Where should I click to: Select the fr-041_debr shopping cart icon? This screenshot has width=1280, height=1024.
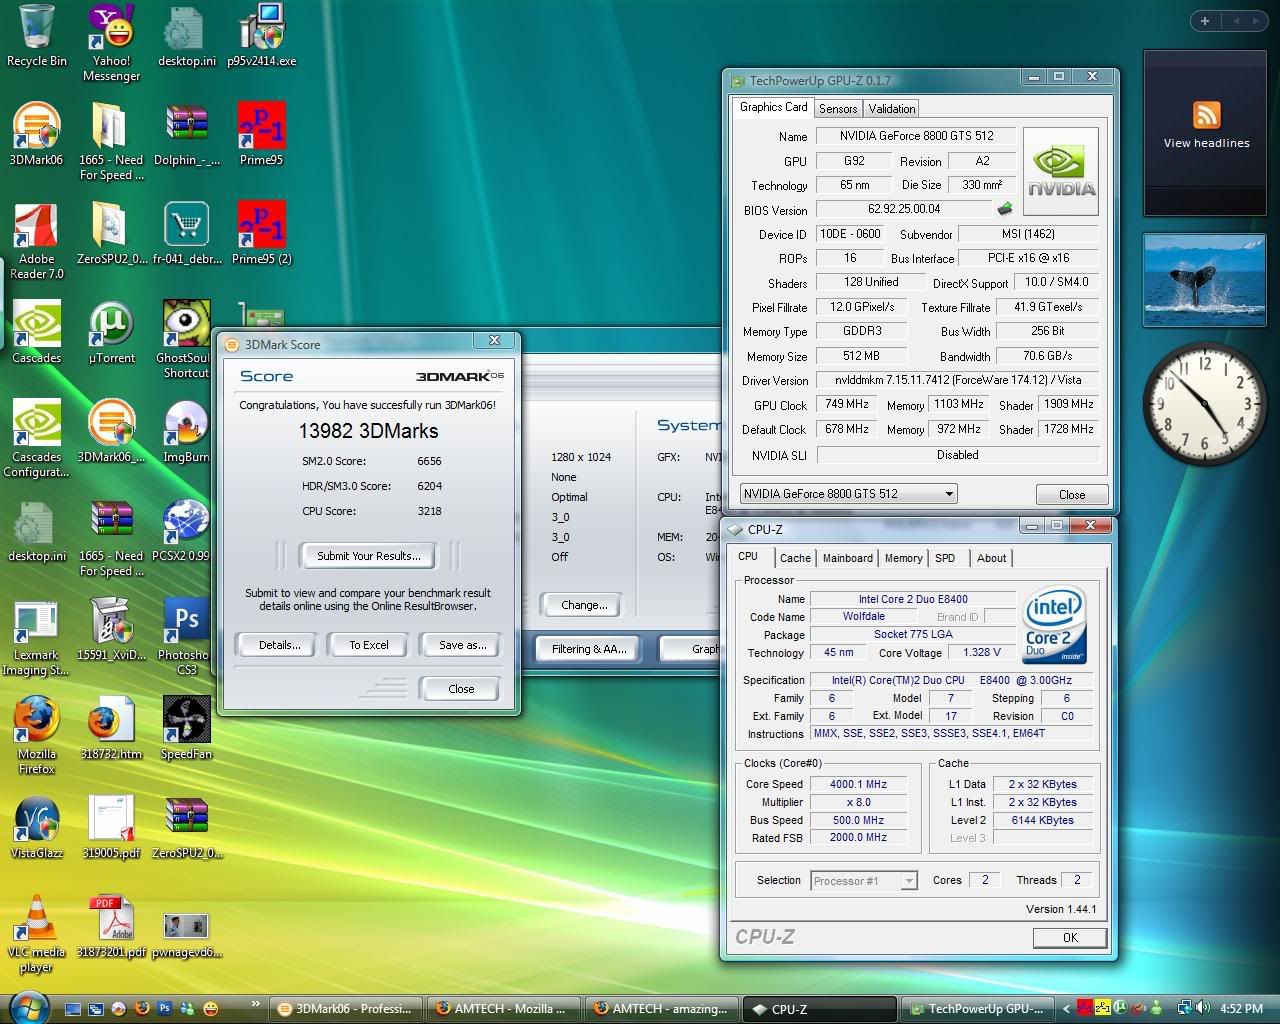pyautogui.click(x=187, y=233)
